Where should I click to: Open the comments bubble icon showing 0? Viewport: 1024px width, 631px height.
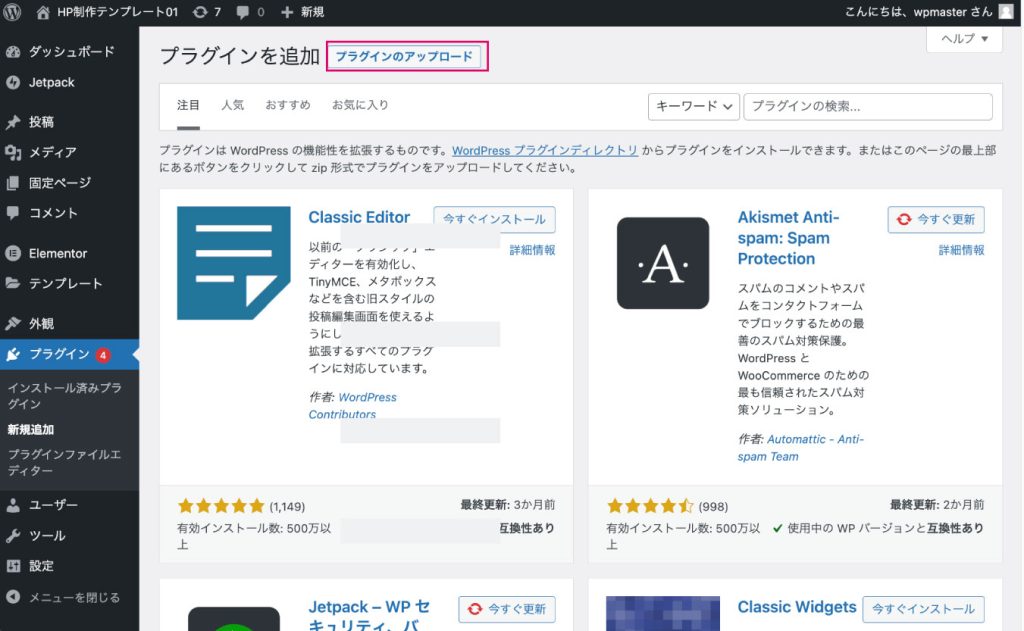coord(242,12)
